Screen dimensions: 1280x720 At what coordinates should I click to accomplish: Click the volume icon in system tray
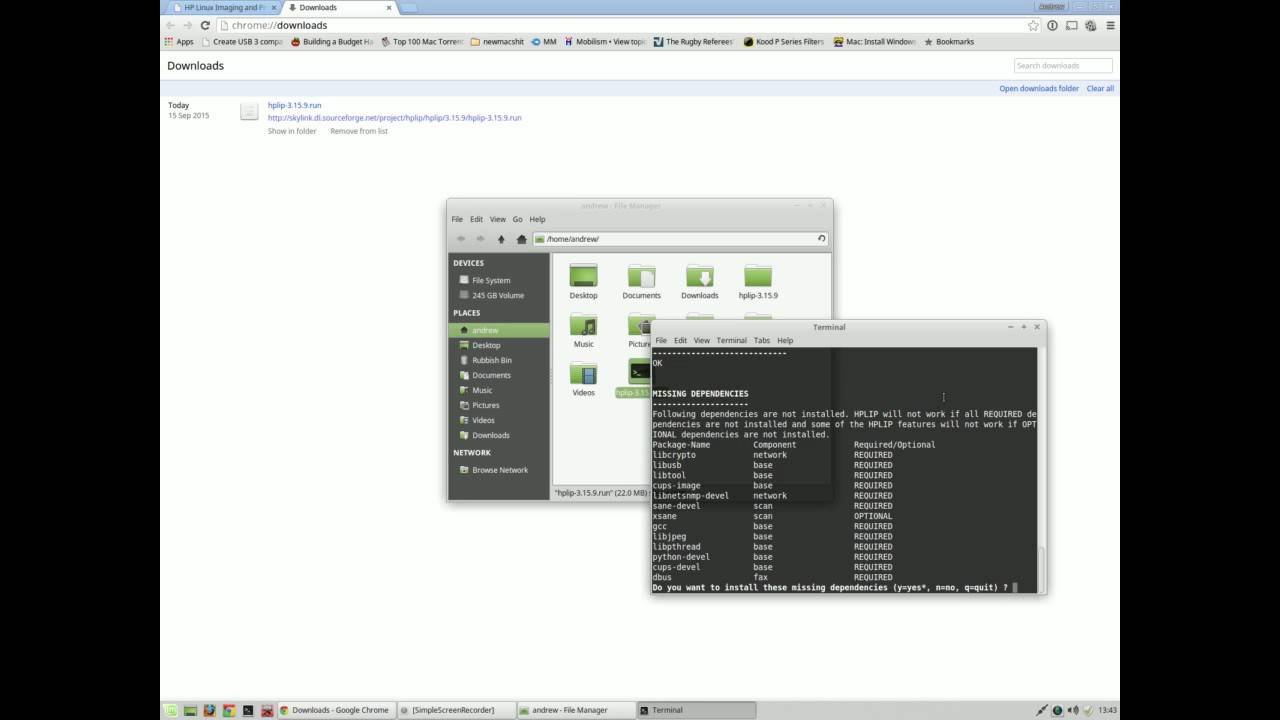coord(1073,710)
